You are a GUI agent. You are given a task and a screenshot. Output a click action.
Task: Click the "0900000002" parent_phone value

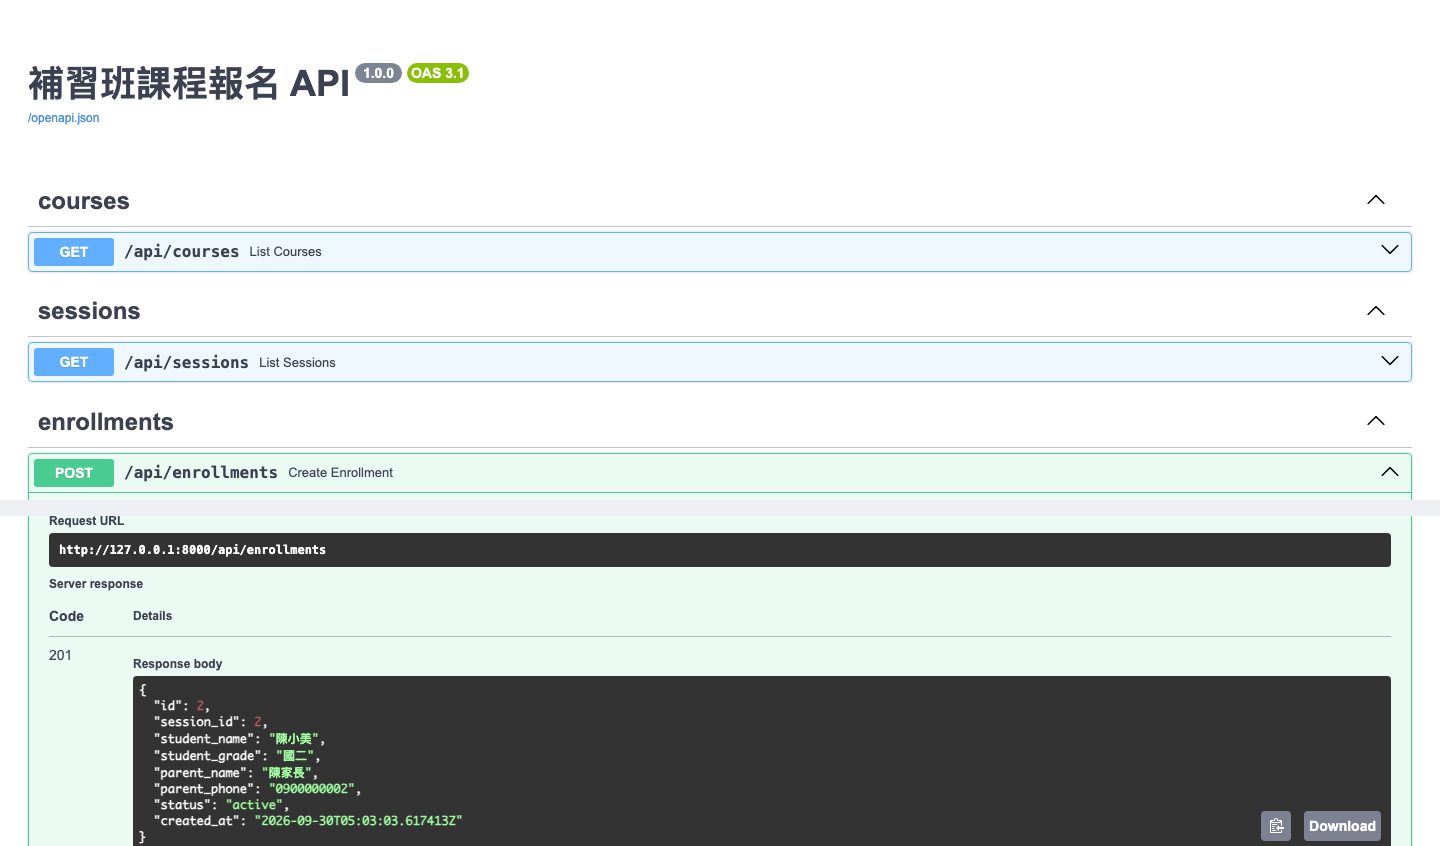pyautogui.click(x=312, y=789)
